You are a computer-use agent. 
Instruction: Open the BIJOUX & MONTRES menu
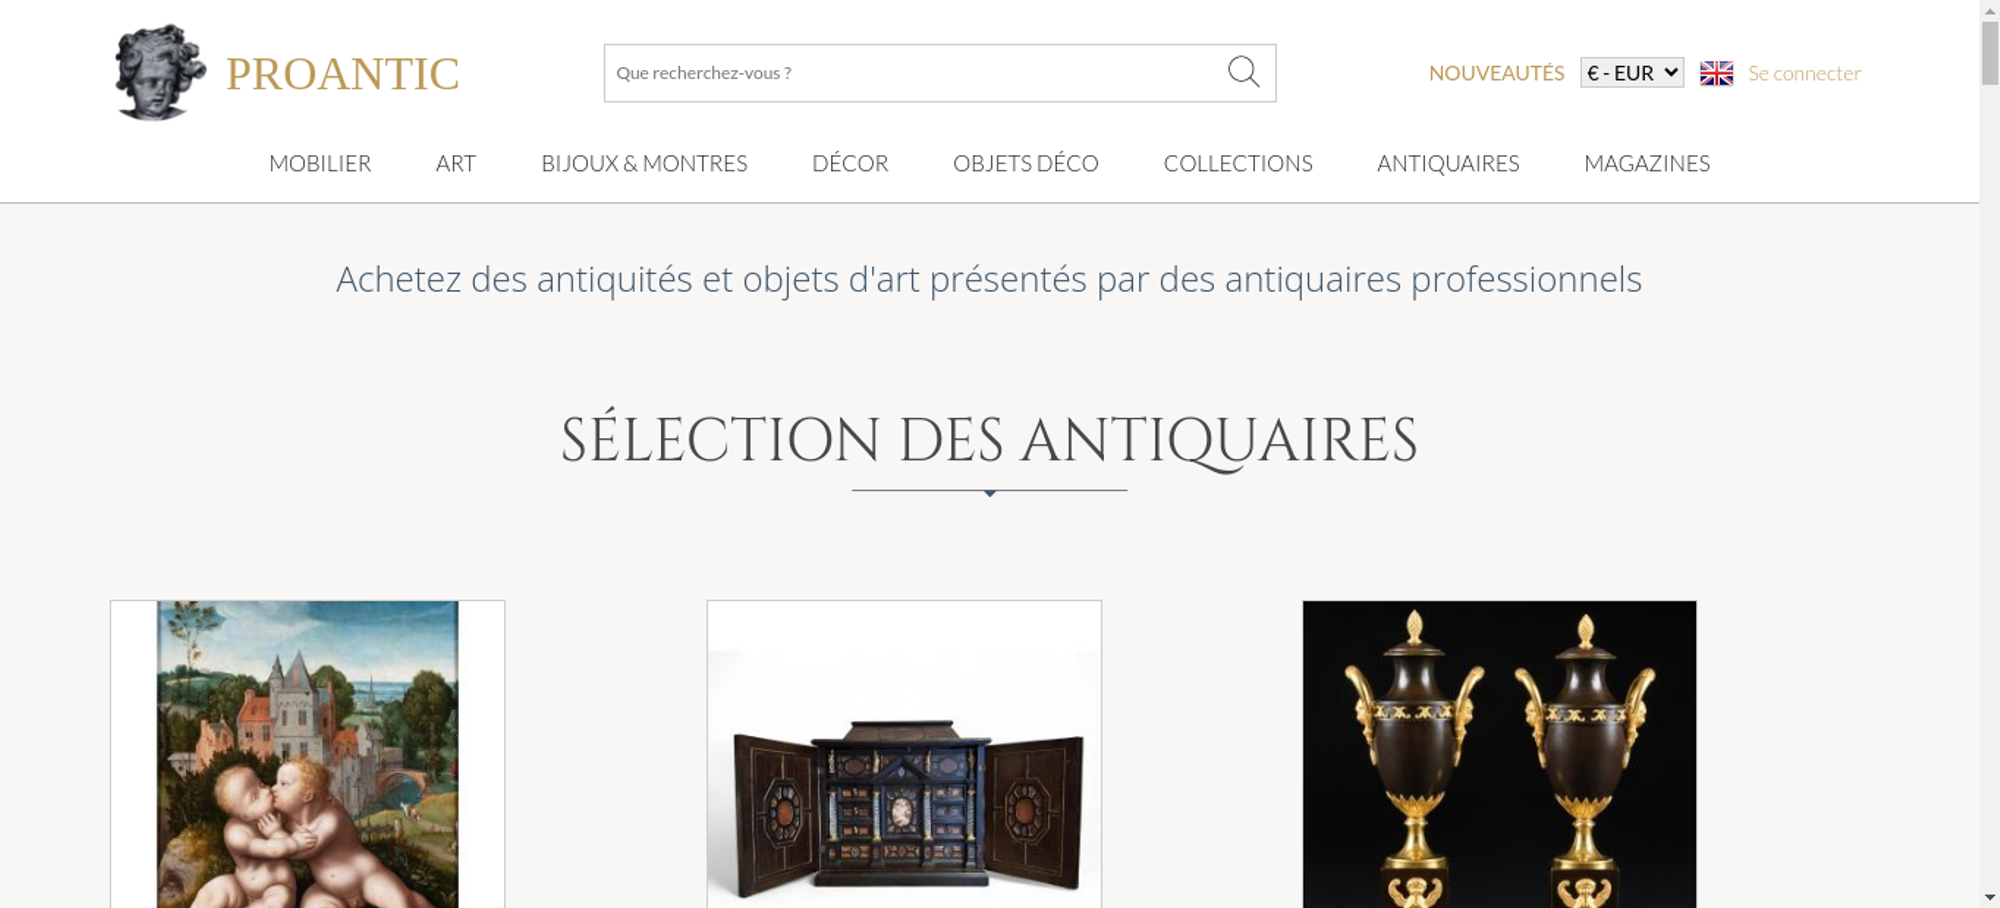[644, 163]
